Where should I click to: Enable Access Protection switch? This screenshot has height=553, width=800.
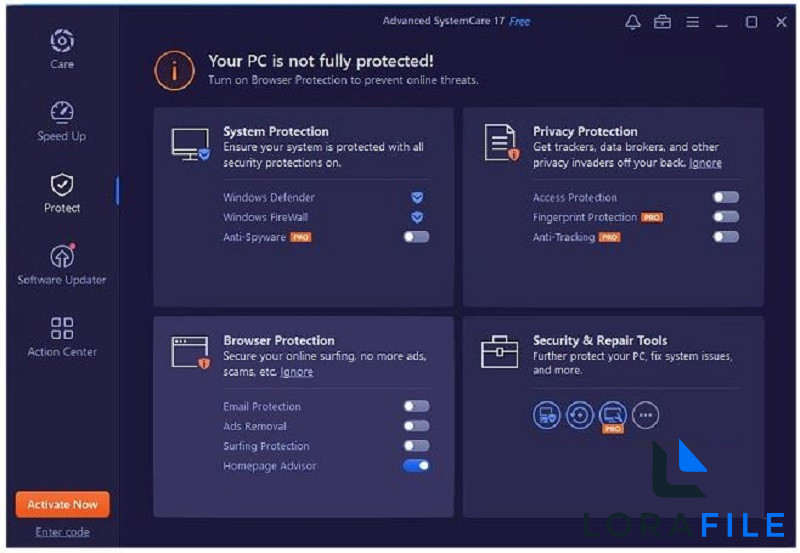pos(726,197)
